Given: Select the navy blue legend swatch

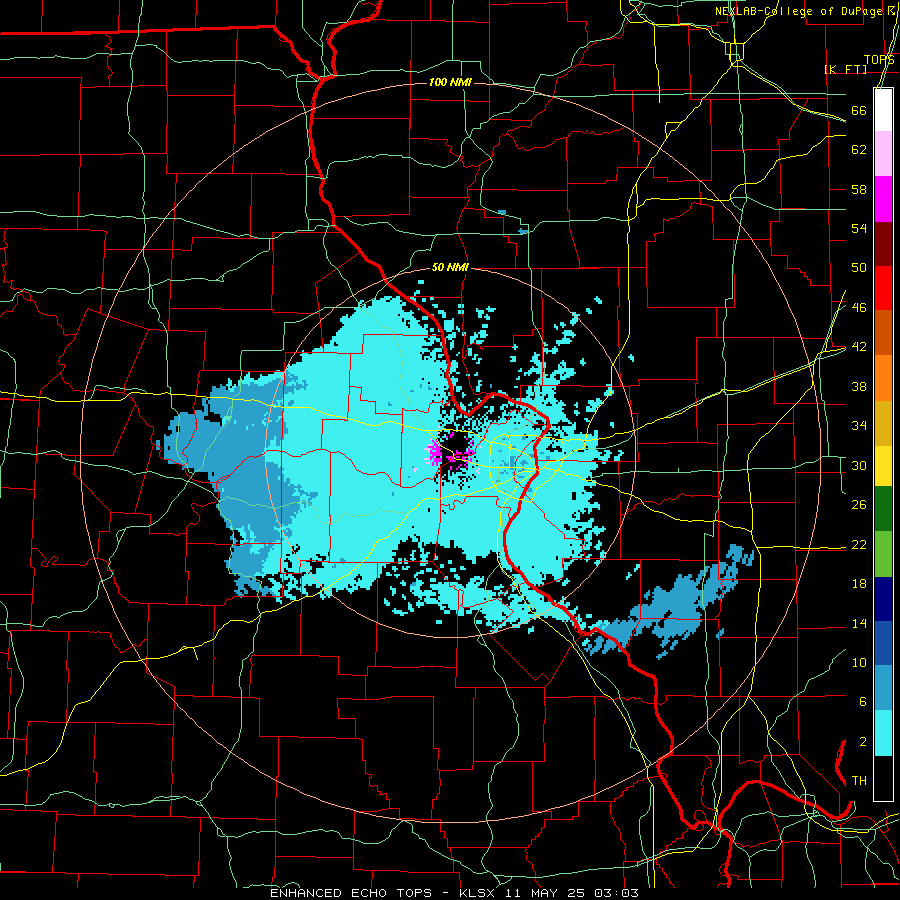Looking at the screenshot, I should (883, 599).
